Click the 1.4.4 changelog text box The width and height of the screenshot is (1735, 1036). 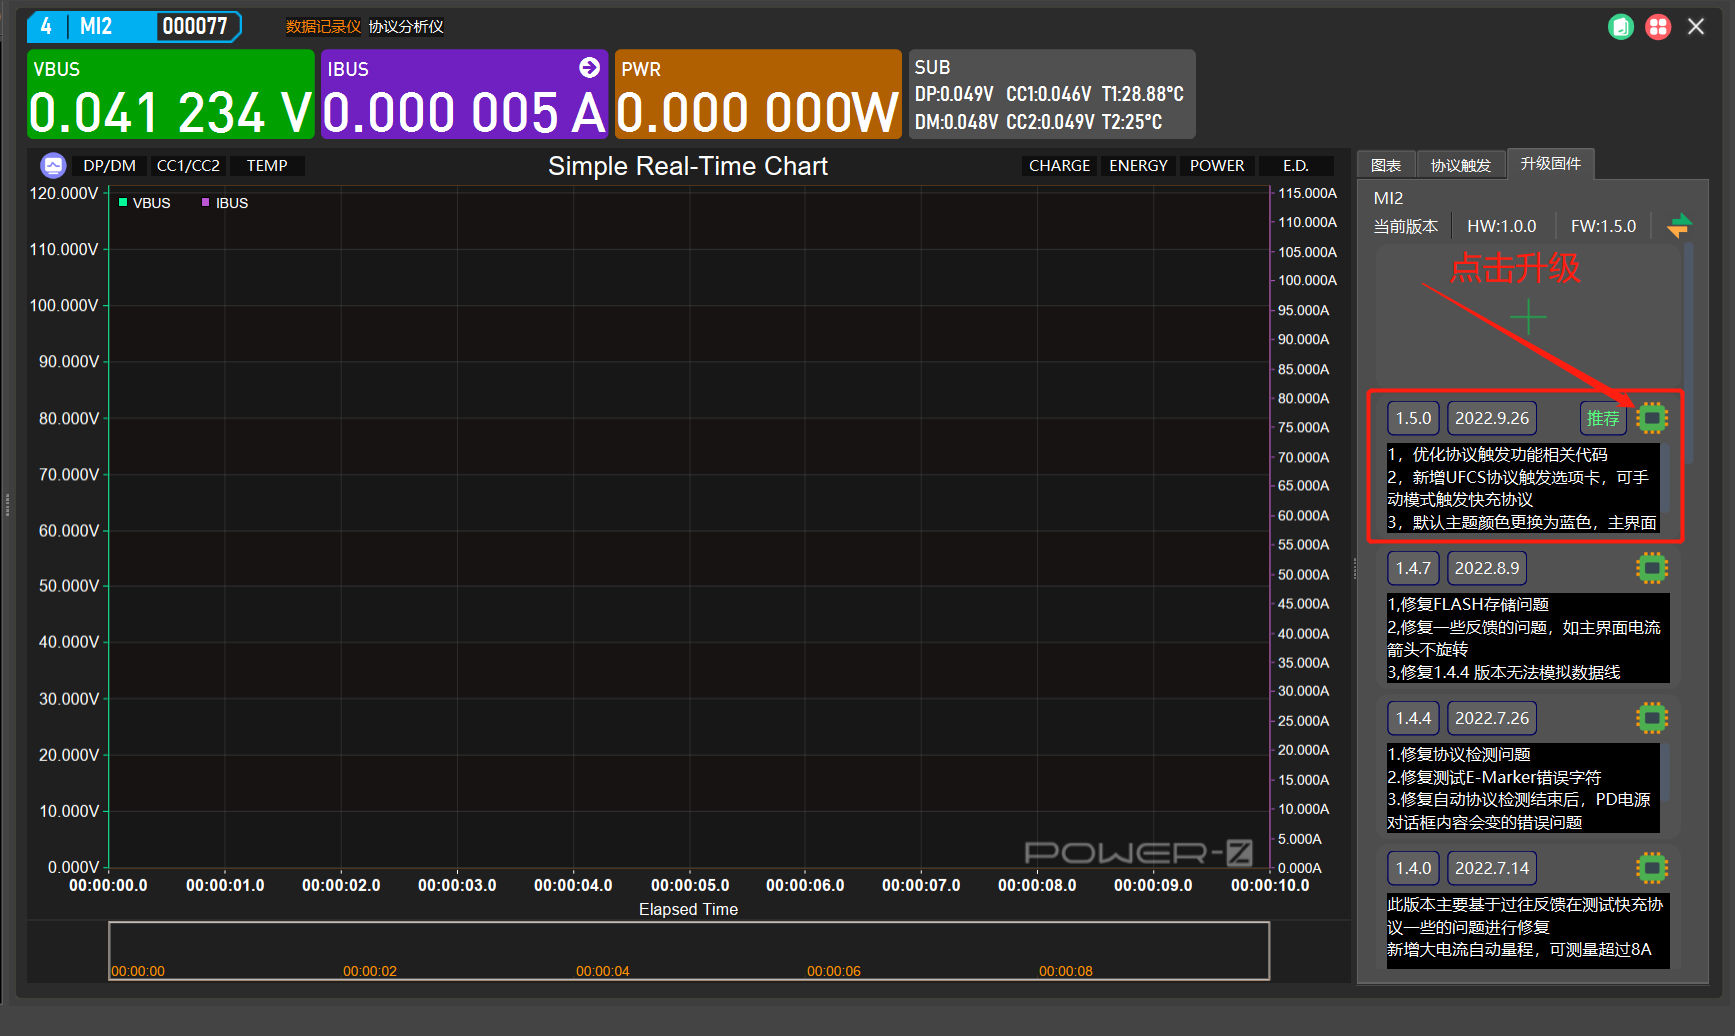click(x=1523, y=788)
